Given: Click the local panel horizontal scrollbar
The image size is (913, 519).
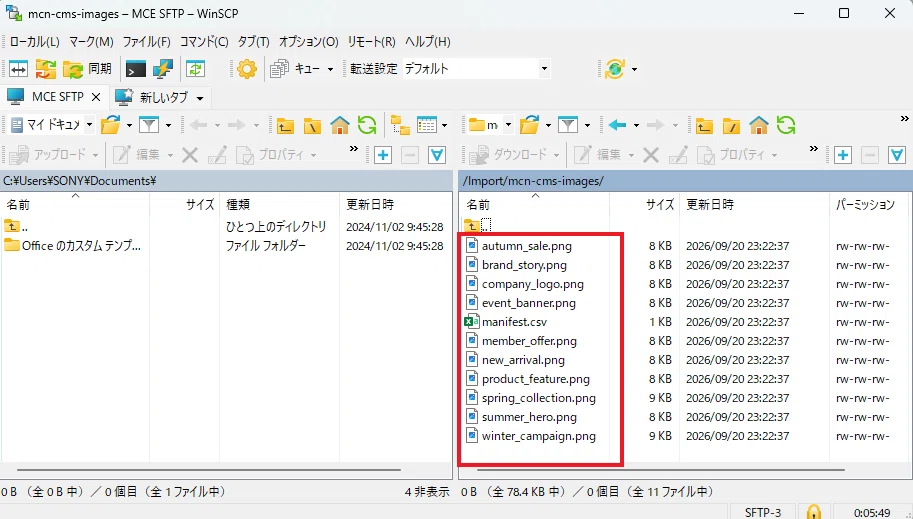Looking at the screenshot, I should tap(208, 469).
